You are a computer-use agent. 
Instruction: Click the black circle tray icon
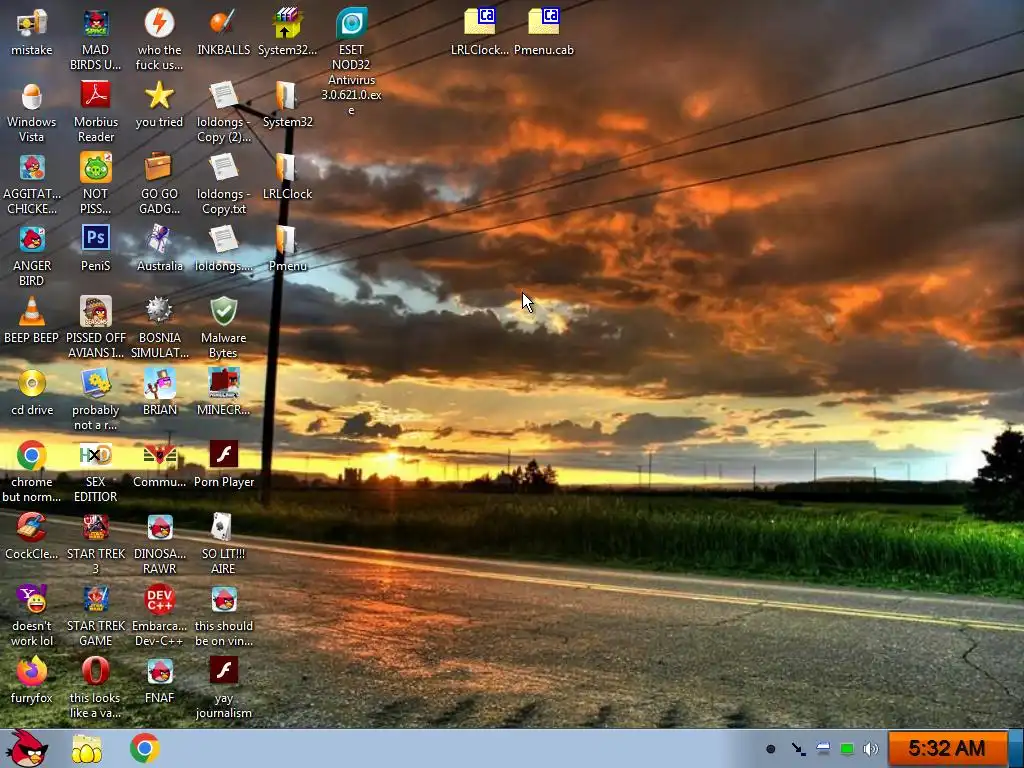tap(771, 749)
